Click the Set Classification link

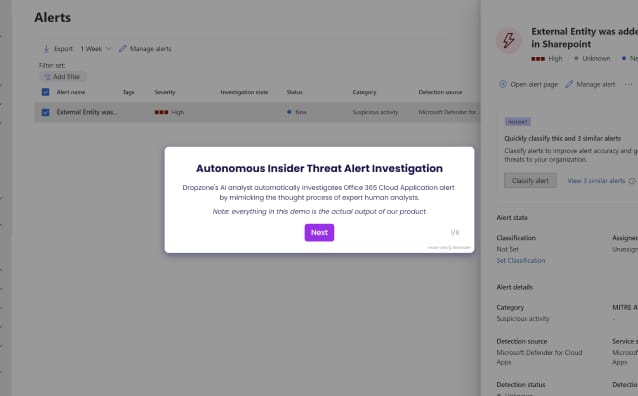coord(520,260)
